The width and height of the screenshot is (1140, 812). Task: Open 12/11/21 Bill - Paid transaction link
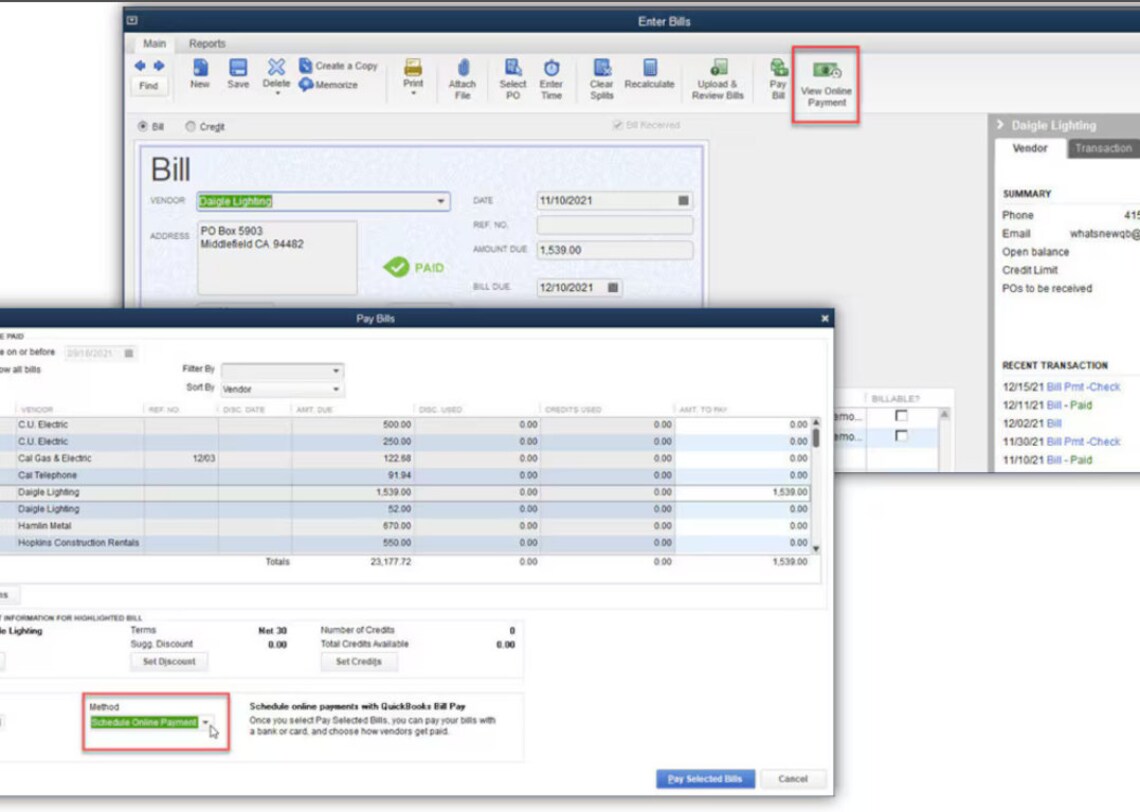(x=1069, y=406)
